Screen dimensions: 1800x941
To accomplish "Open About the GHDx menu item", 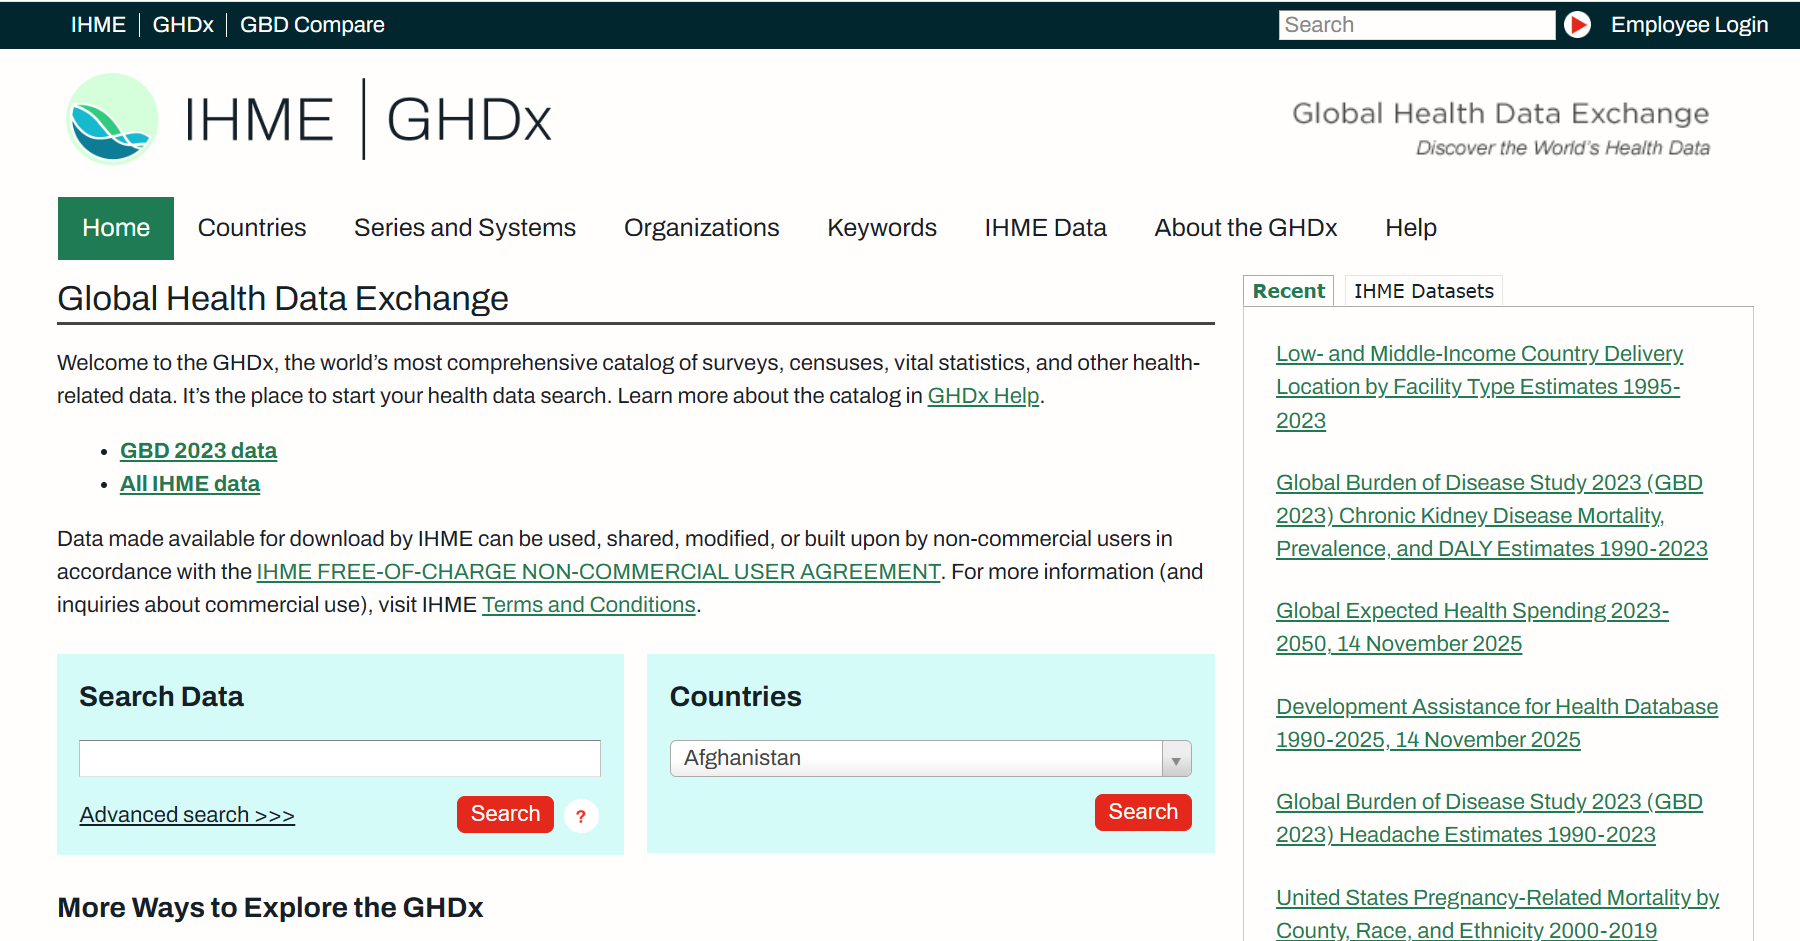I will 1246,228.
